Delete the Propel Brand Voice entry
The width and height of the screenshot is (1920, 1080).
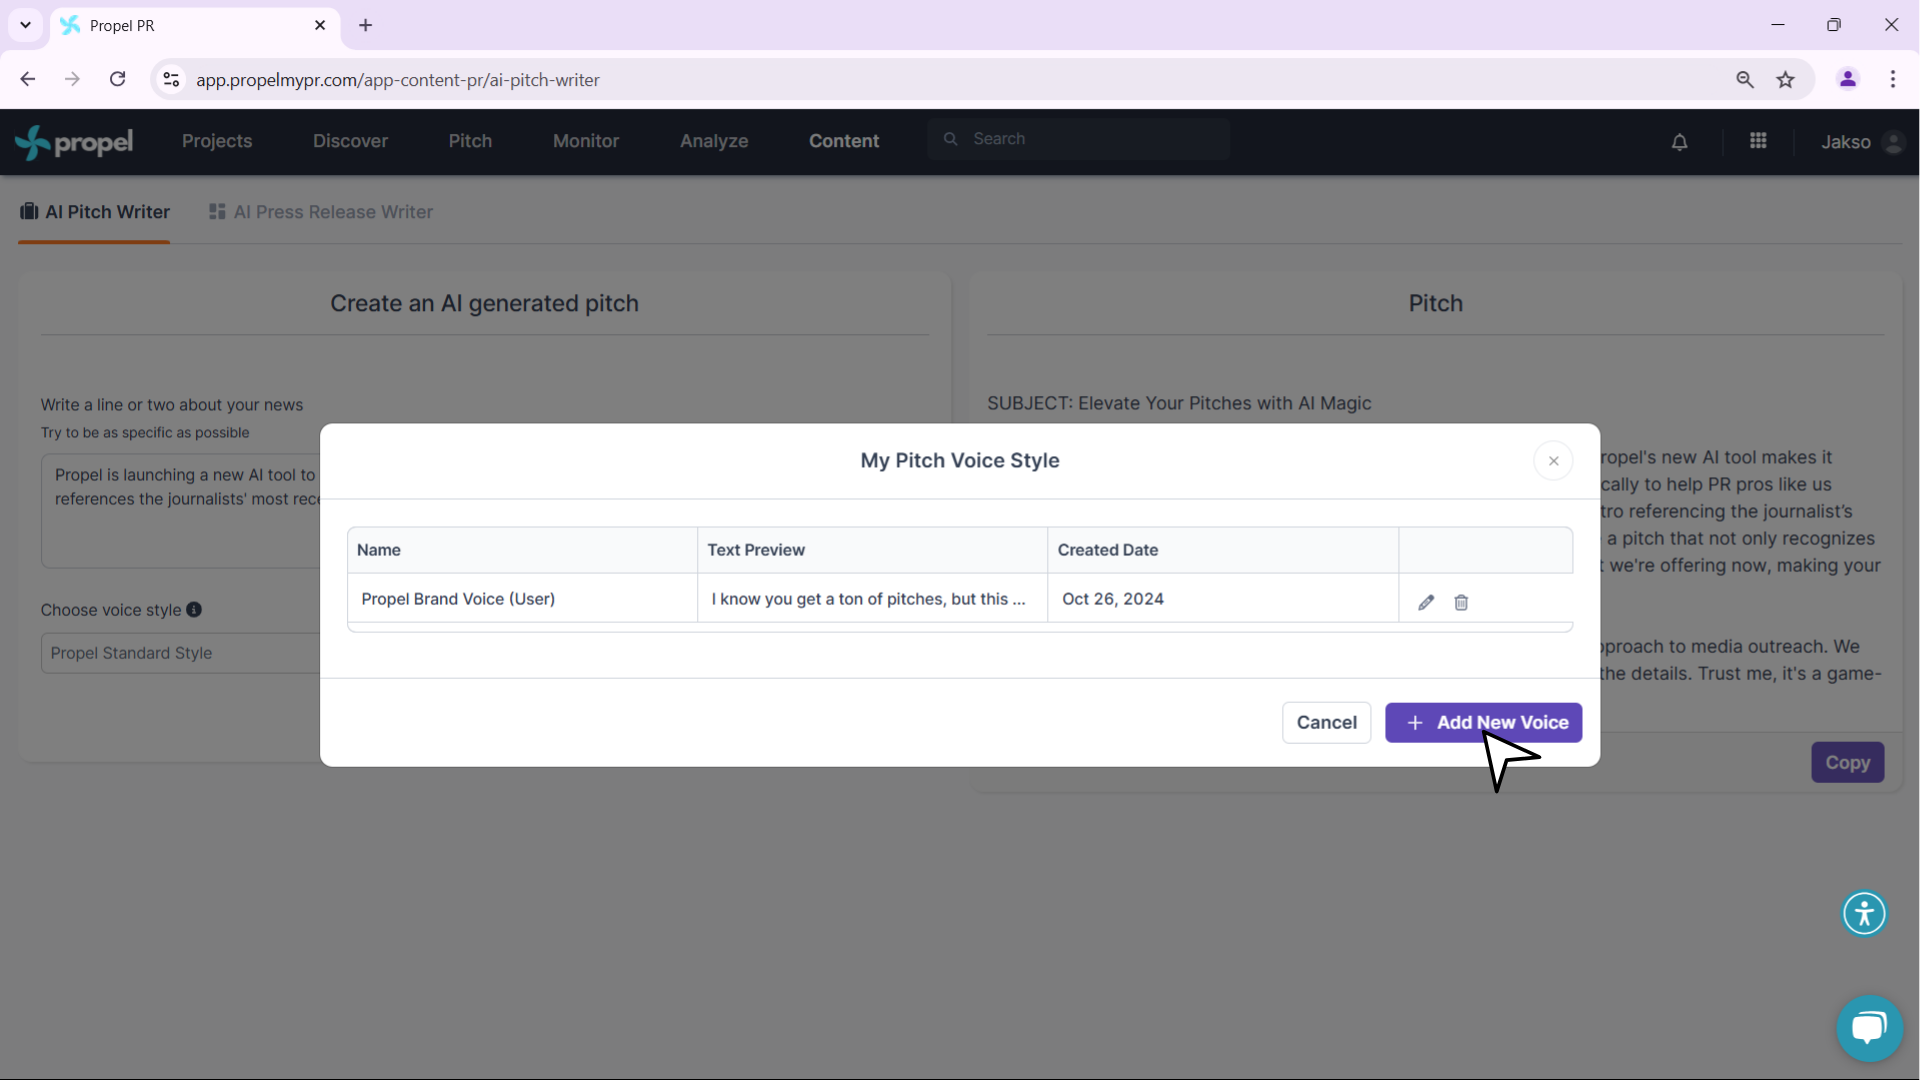pos(1461,602)
